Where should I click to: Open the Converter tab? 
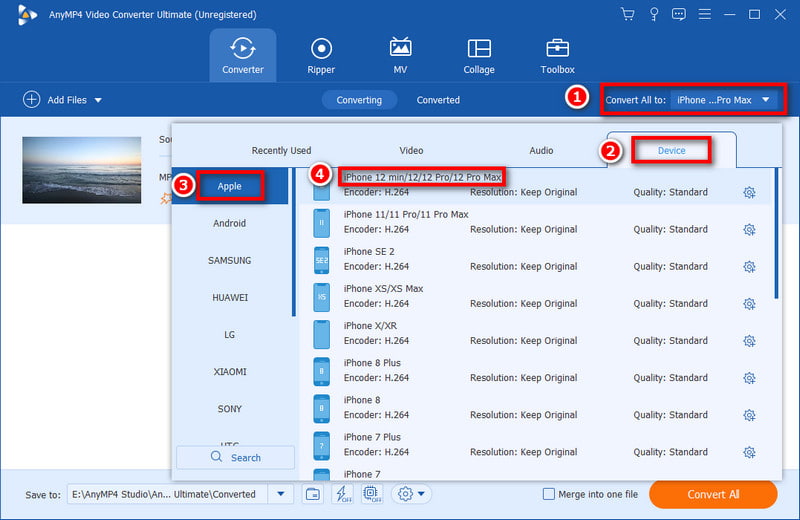pyautogui.click(x=243, y=56)
